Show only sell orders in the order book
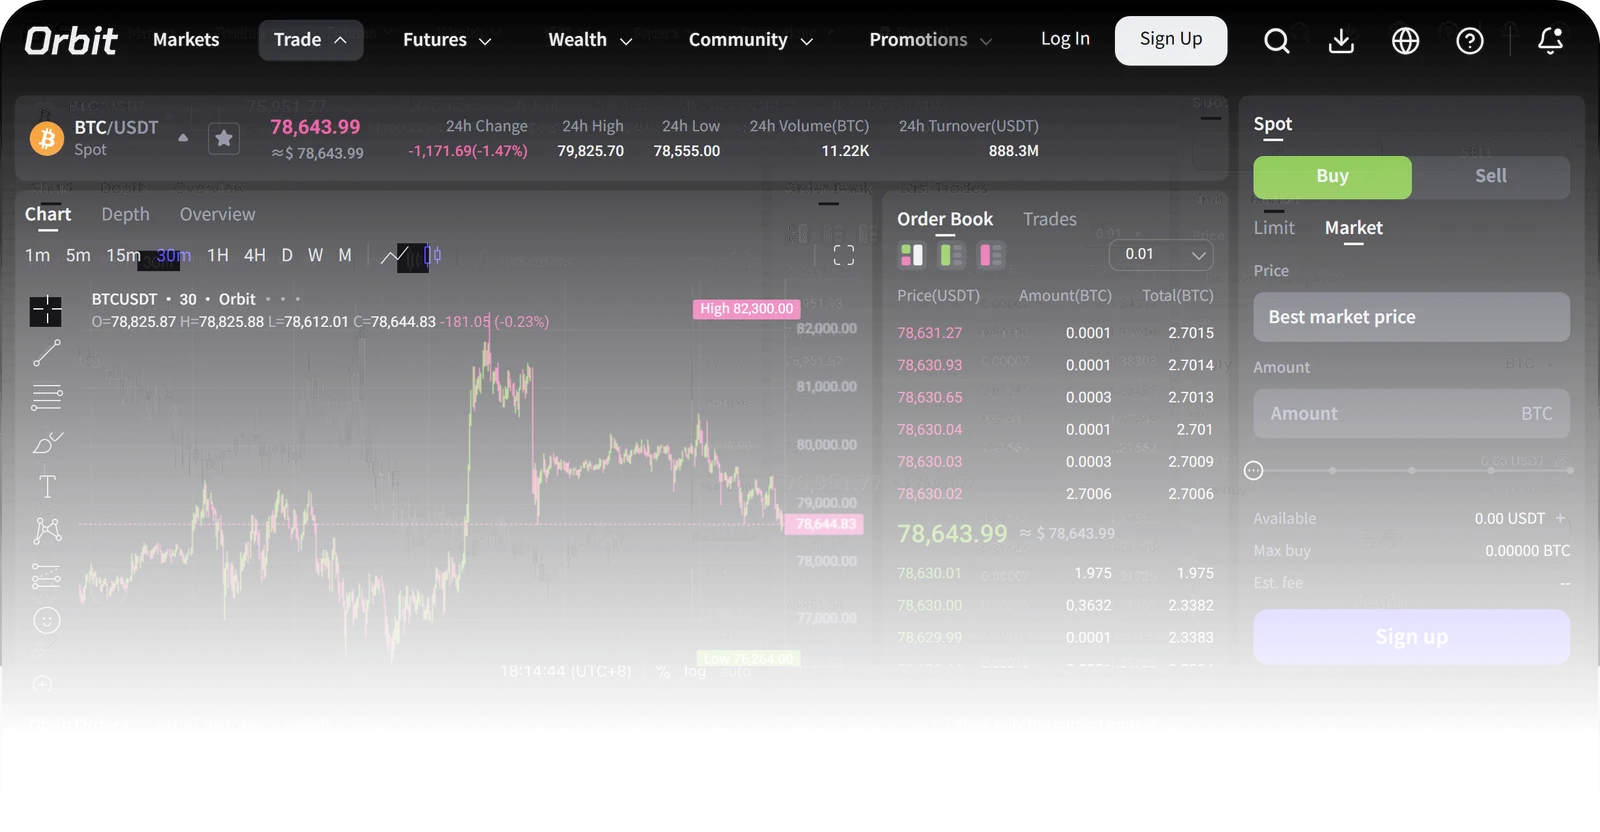 click(991, 255)
